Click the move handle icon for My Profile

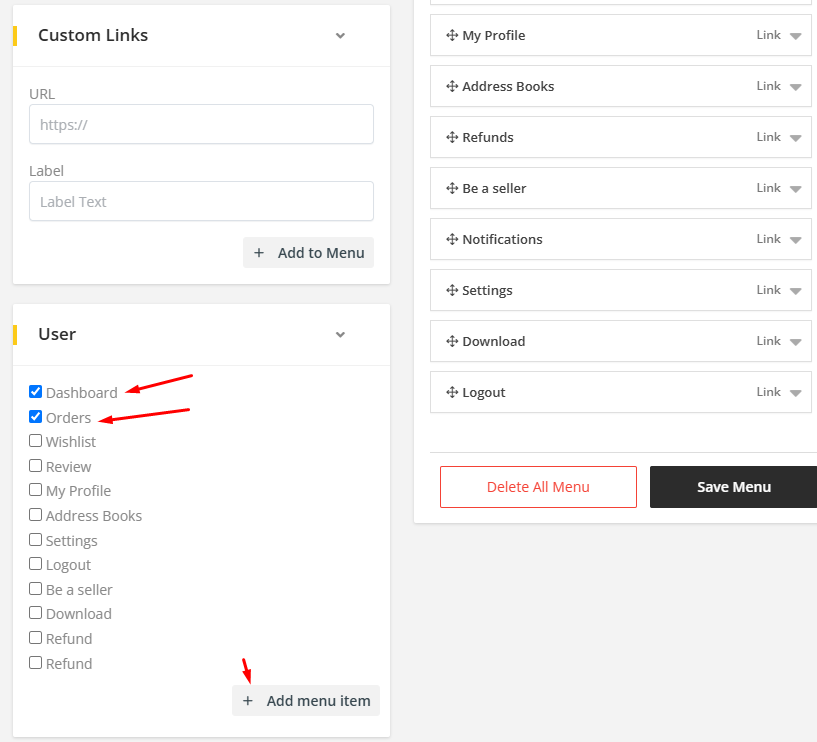[x=451, y=36]
